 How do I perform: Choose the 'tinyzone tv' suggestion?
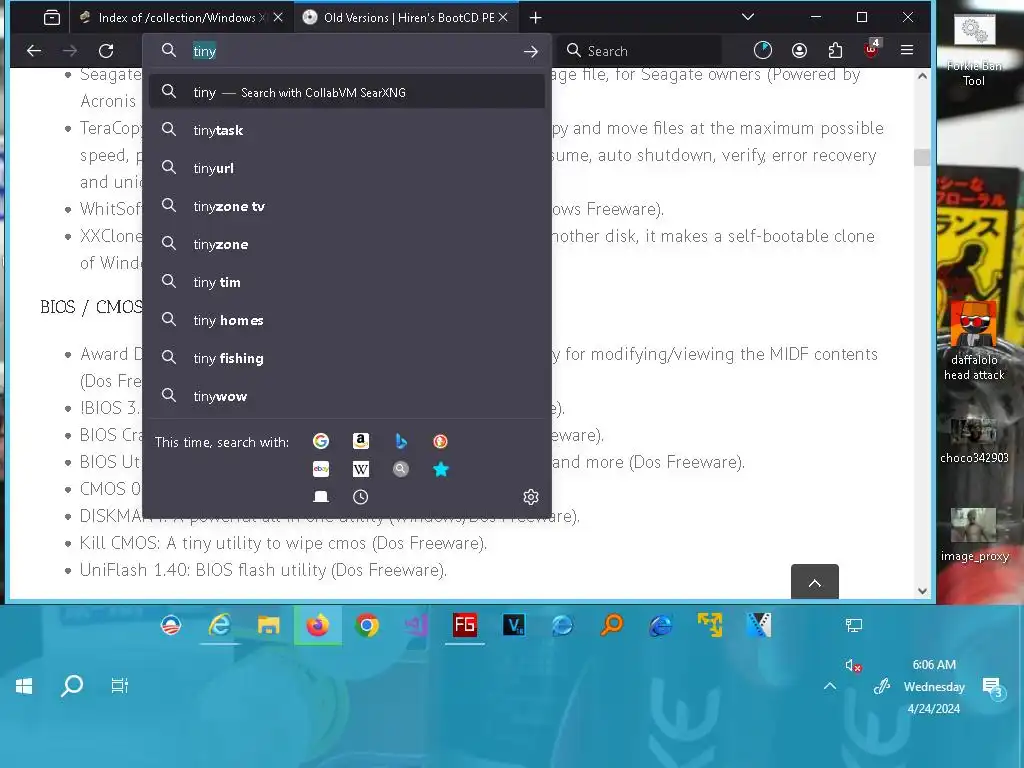pyautogui.click(x=347, y=206)
